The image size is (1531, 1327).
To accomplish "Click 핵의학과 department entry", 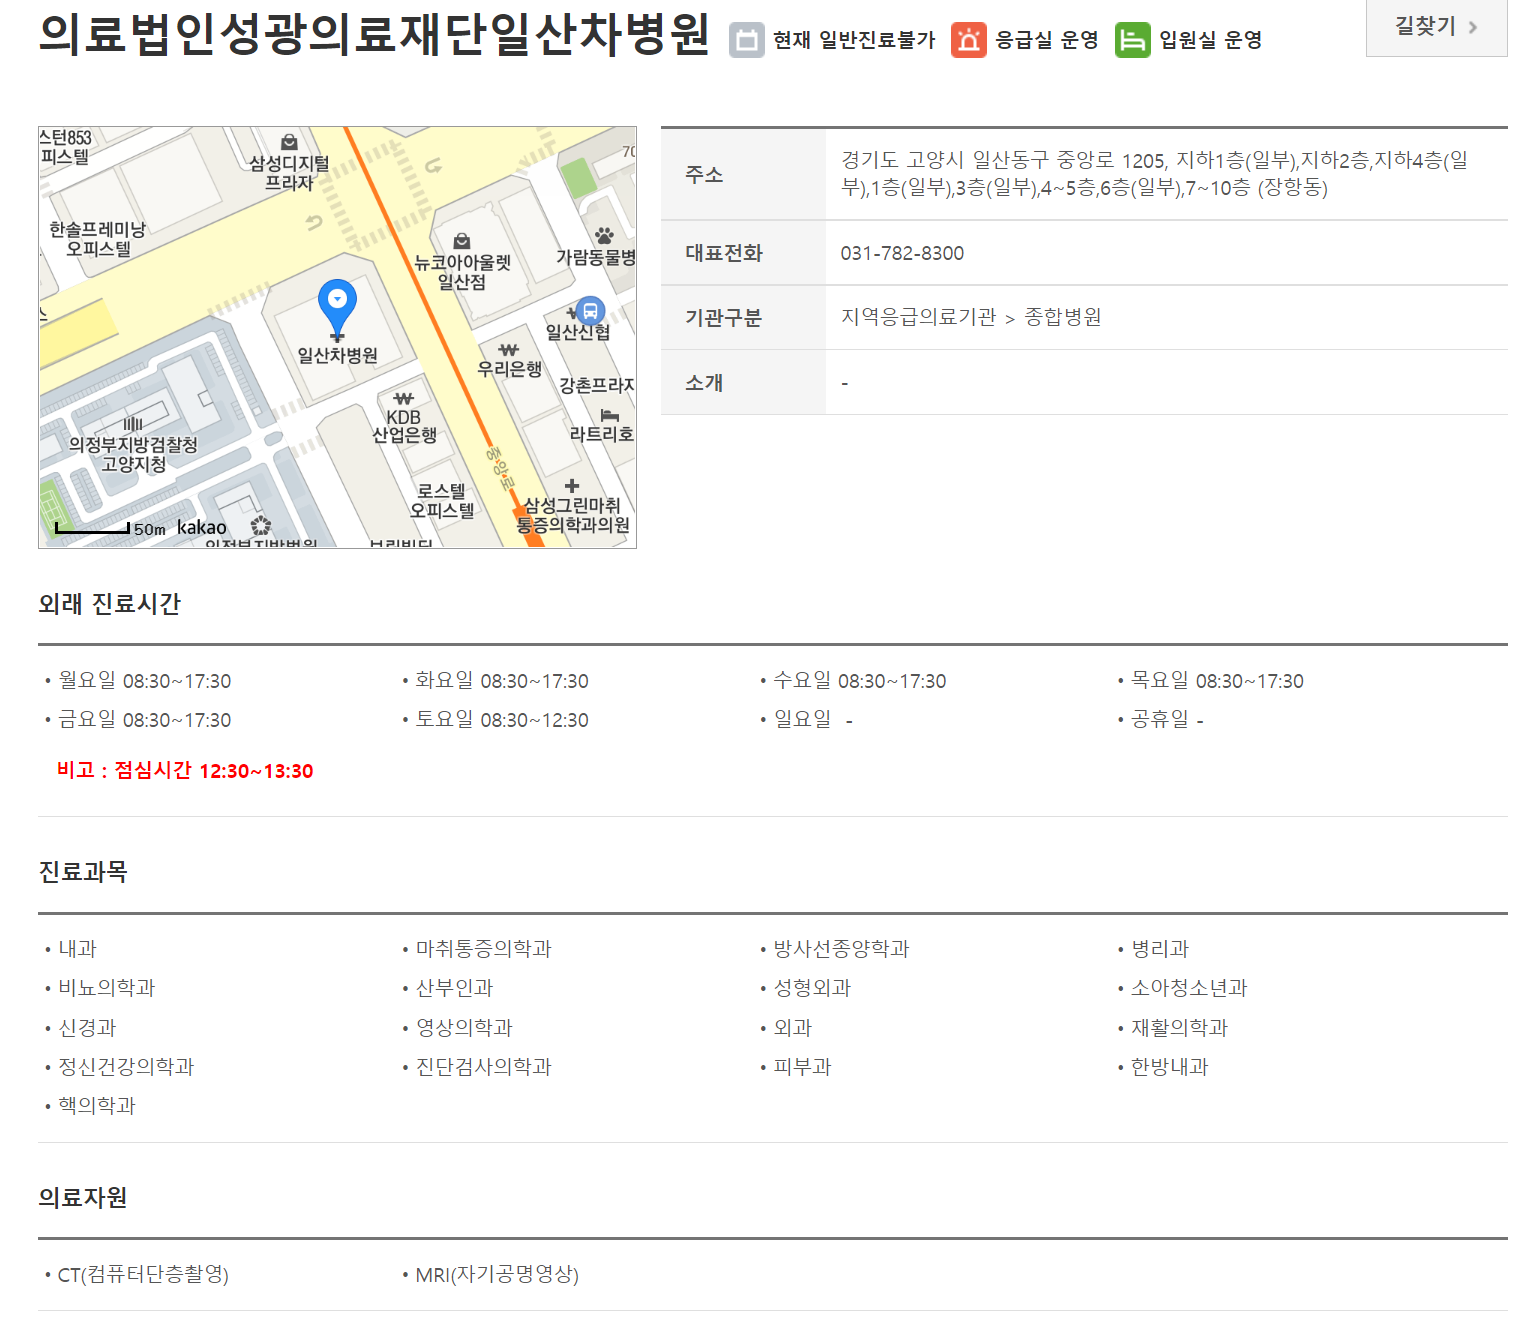I will coord(97,1106).
